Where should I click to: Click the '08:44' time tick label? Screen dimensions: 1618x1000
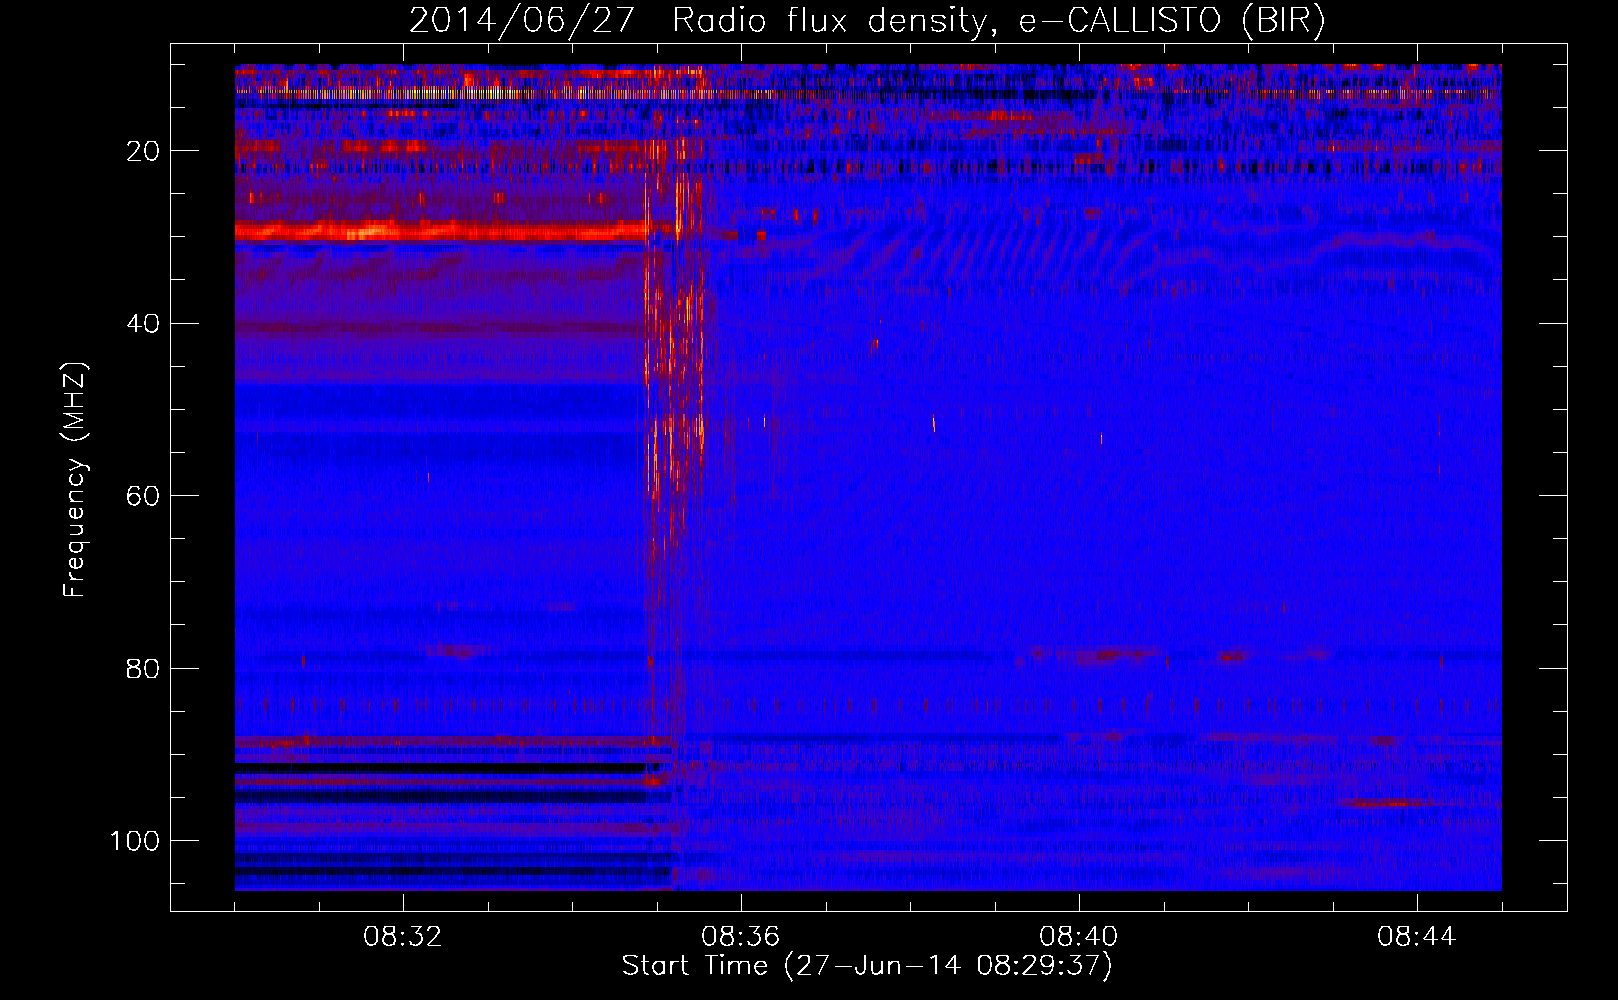tap(1417, 937)
